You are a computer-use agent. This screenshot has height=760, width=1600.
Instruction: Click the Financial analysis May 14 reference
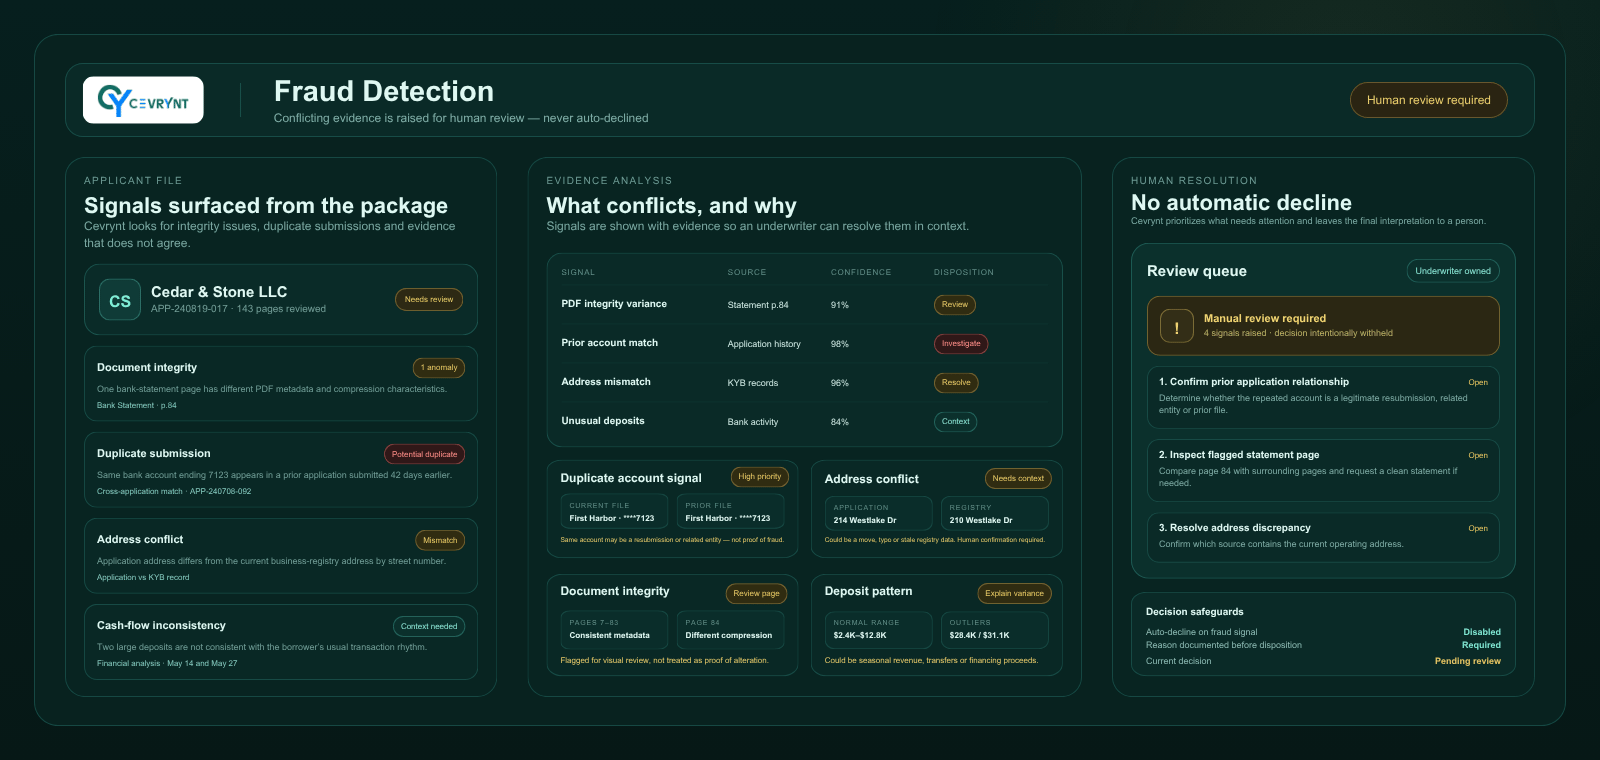[167, 663]
